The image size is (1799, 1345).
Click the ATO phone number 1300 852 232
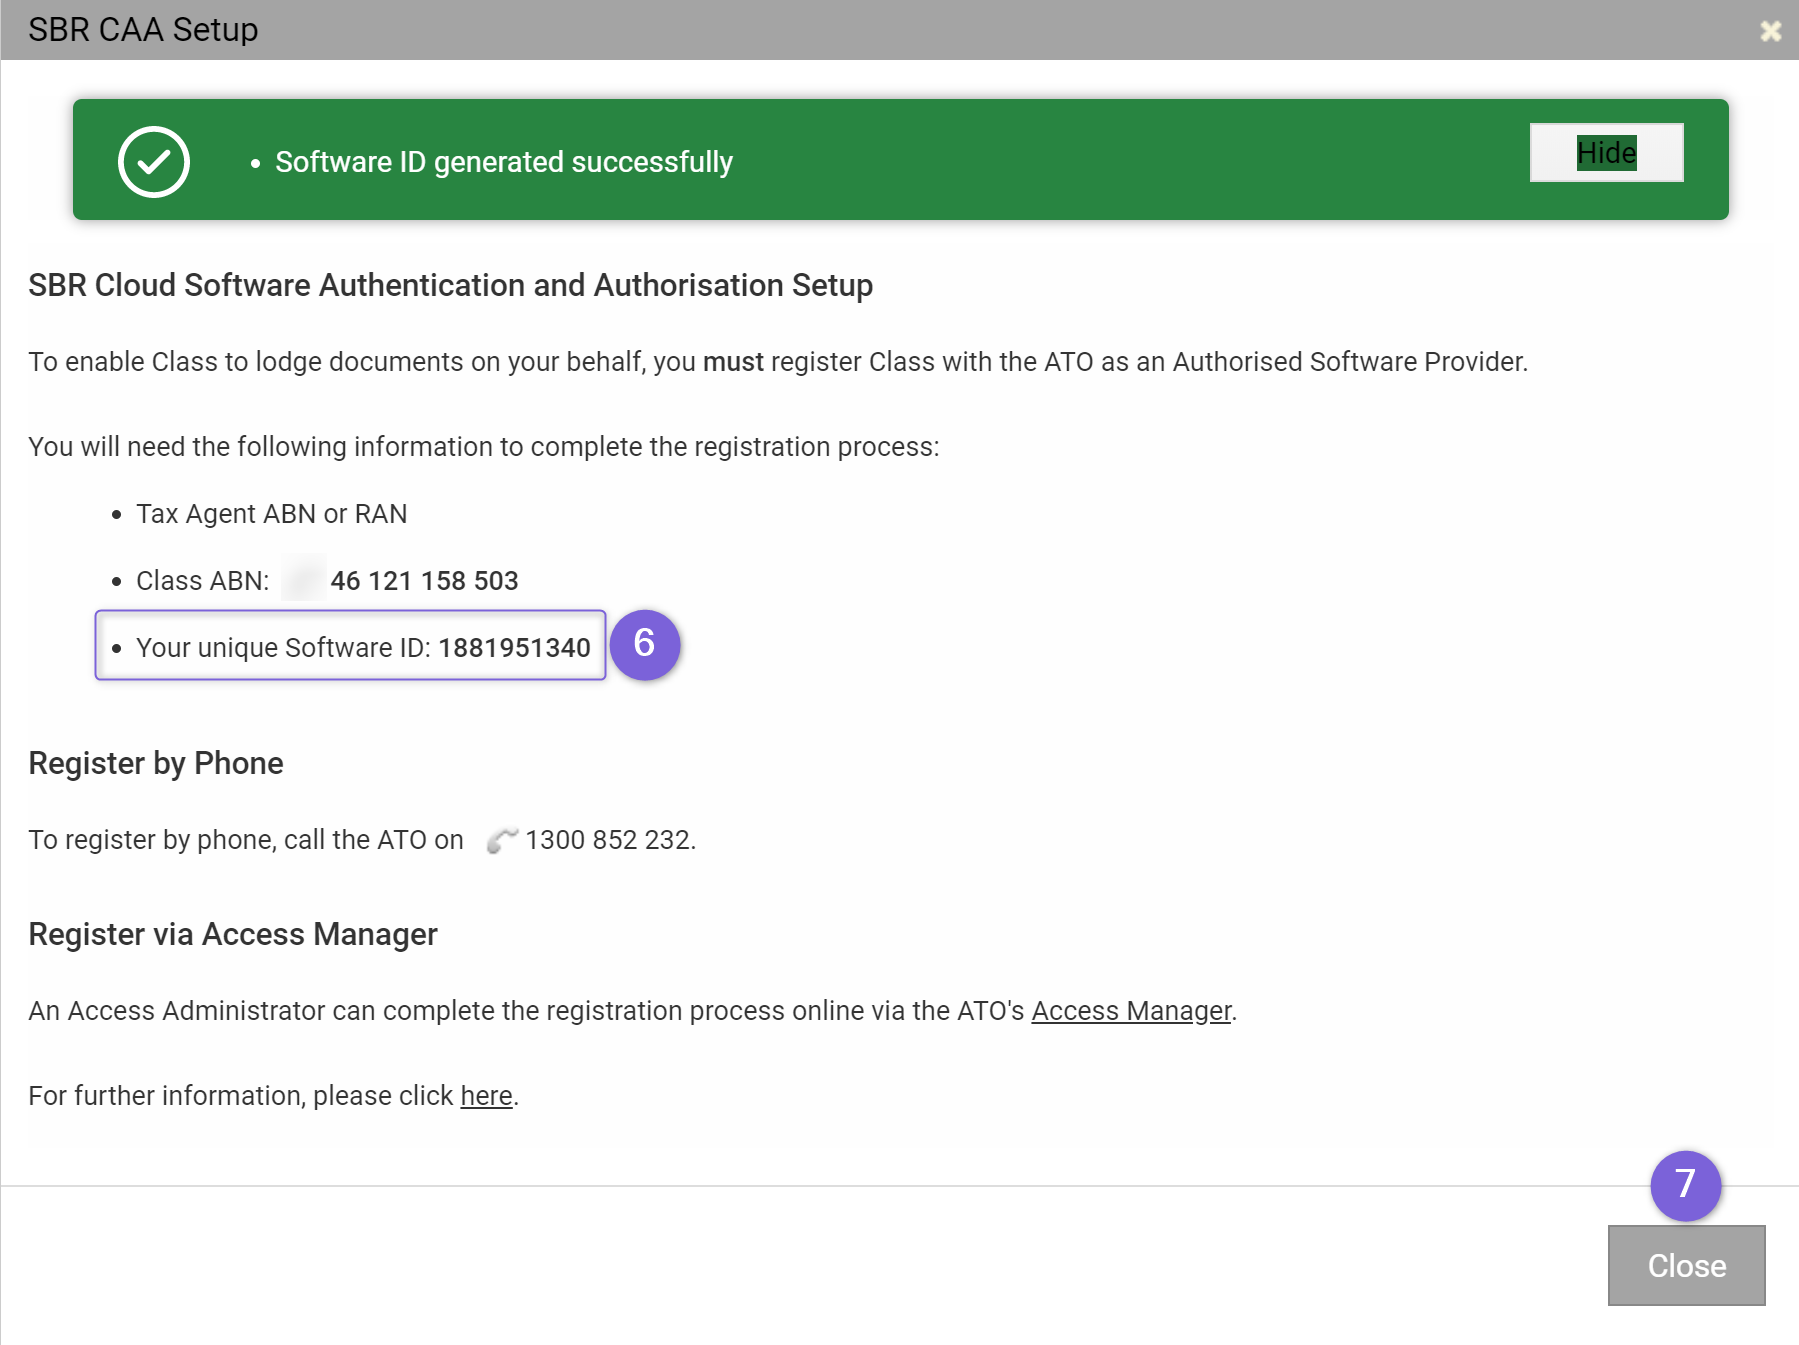(608, 840)
